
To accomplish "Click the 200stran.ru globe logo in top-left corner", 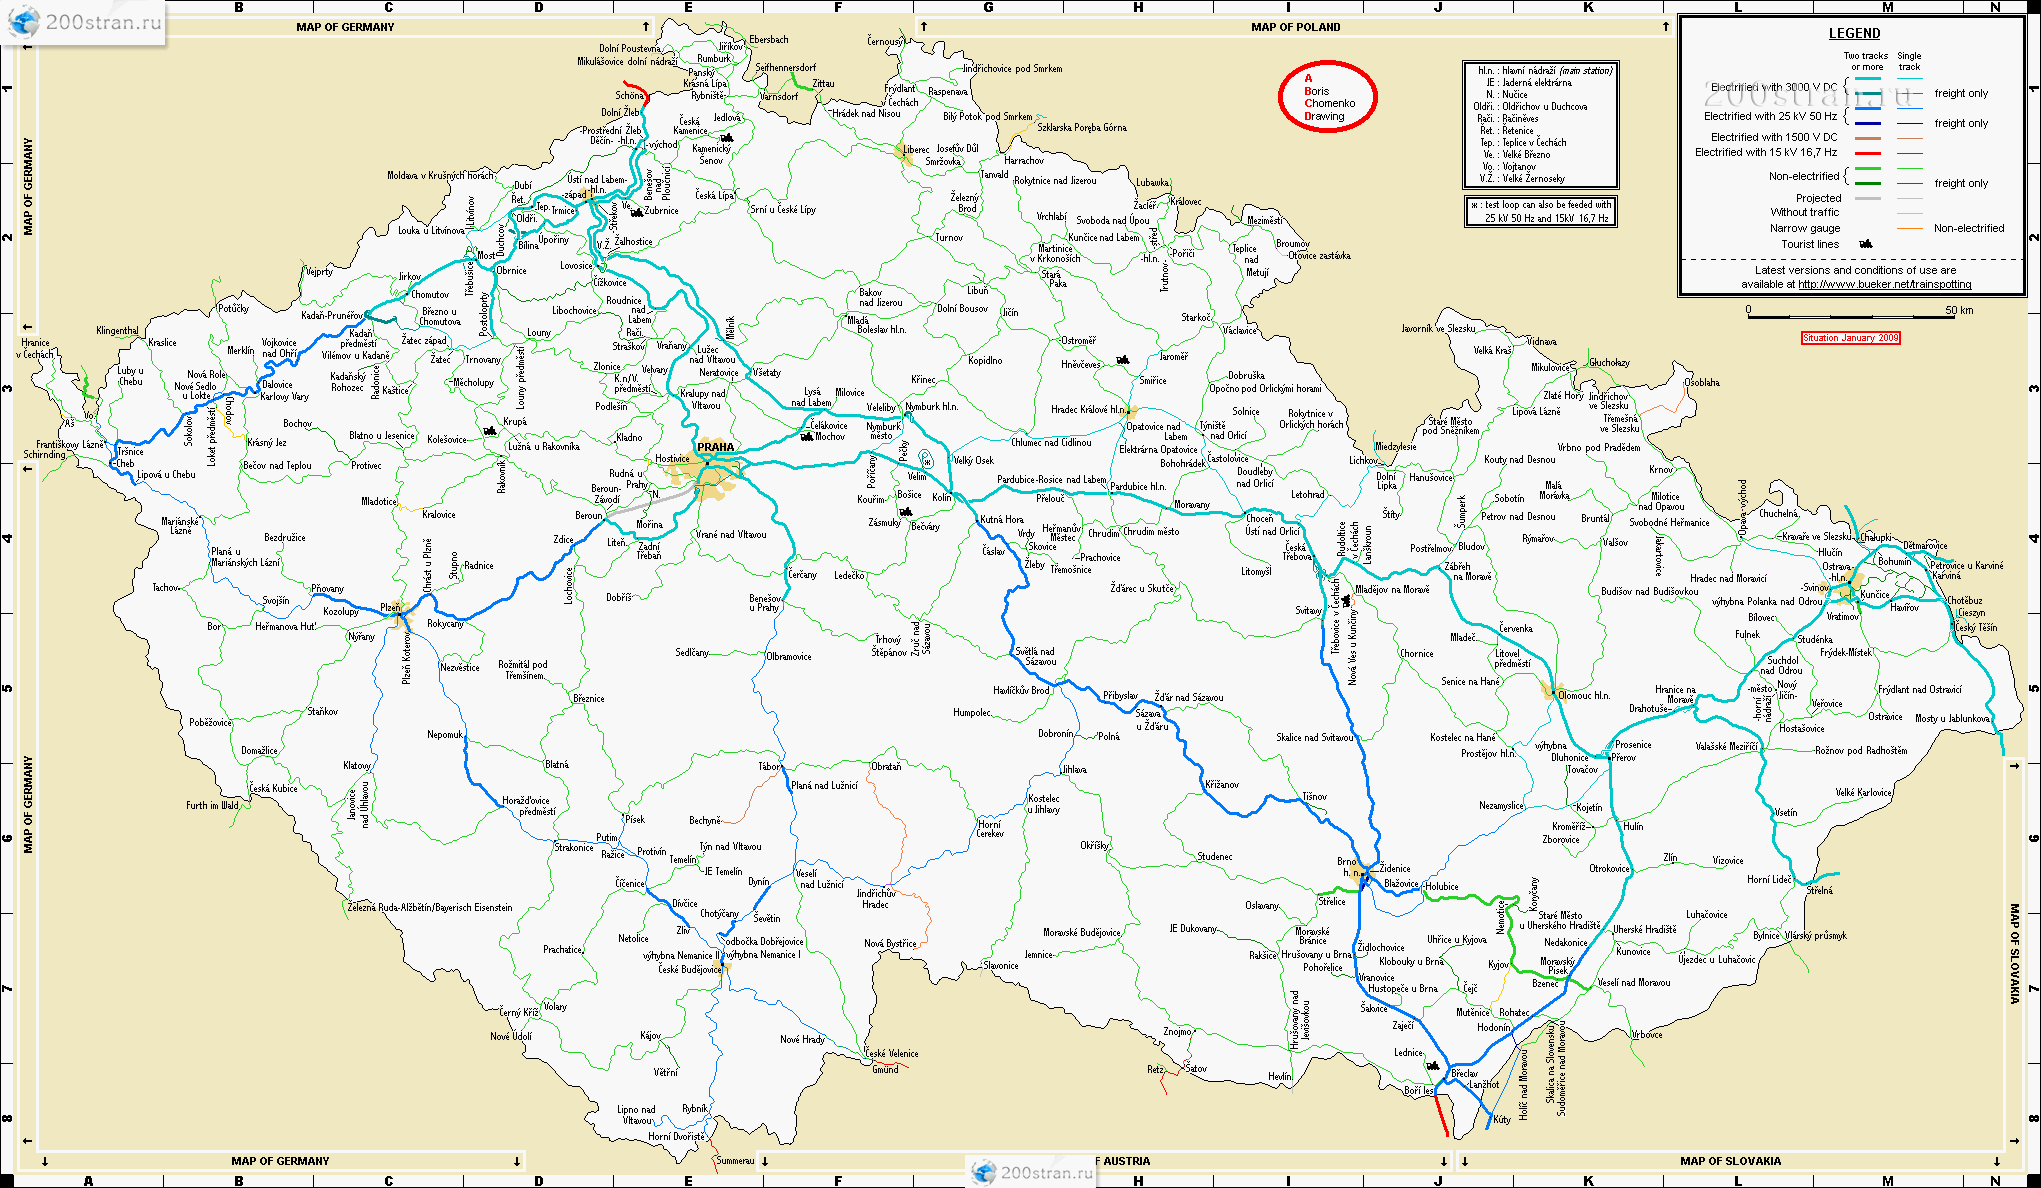I will coord(24,22).
